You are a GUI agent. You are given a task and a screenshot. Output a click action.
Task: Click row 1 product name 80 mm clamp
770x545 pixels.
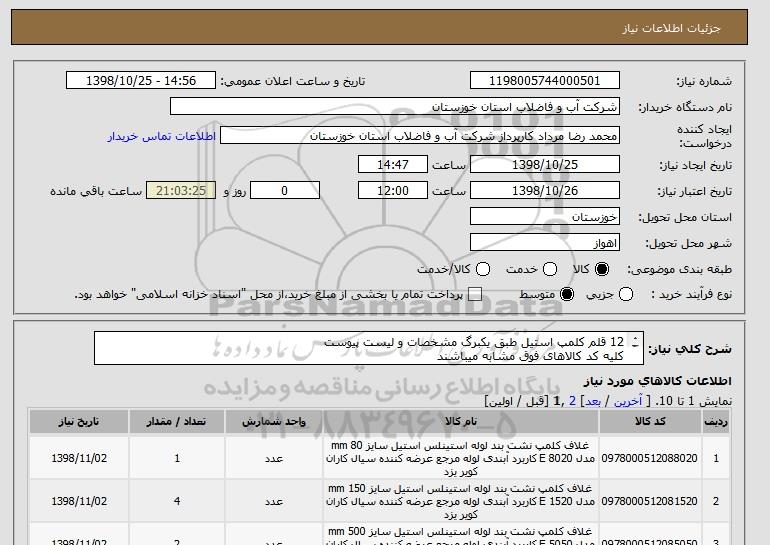click(x=461, y=458)
